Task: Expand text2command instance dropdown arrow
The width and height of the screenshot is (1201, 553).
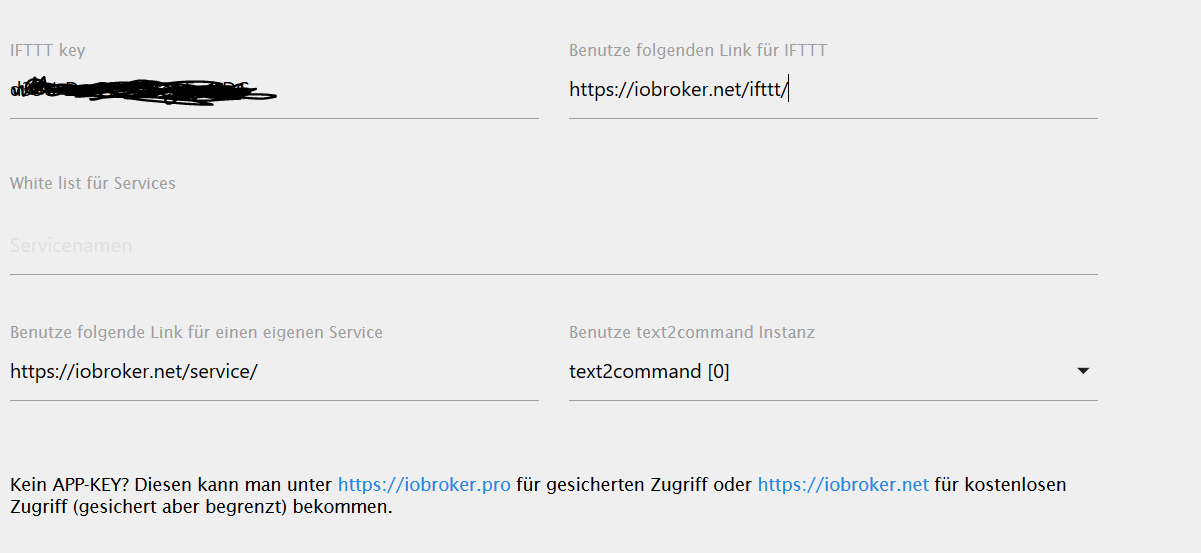Action: pos(1083,371)
